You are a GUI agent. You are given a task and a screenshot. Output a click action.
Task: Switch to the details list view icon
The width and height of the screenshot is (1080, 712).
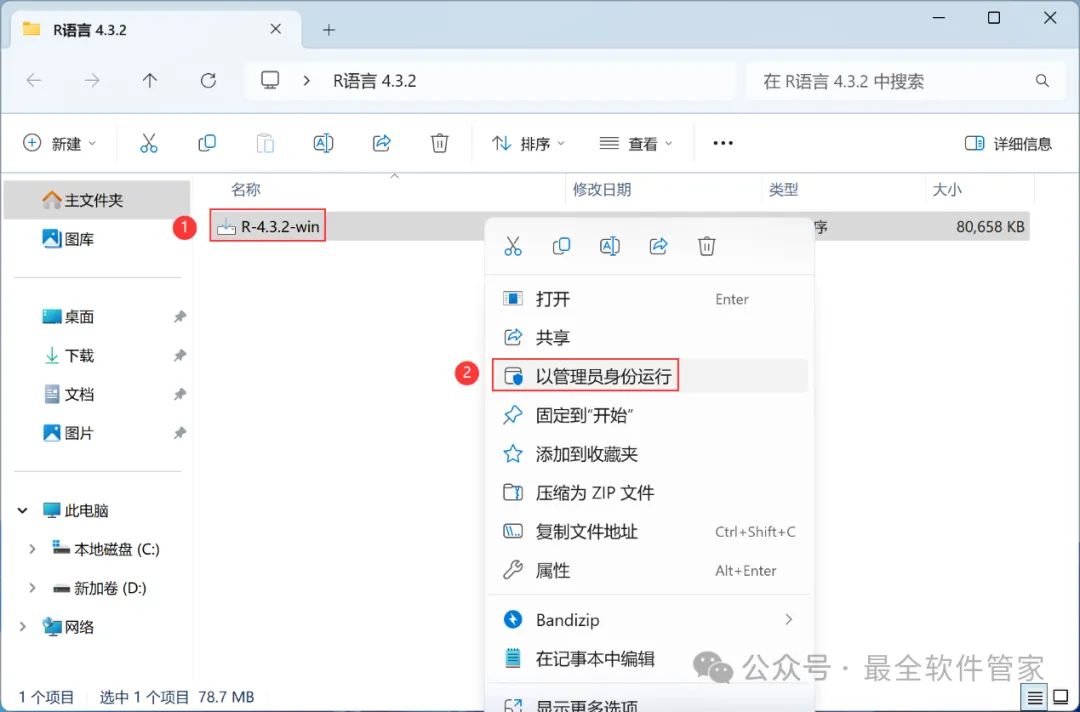coord(1035,698)
